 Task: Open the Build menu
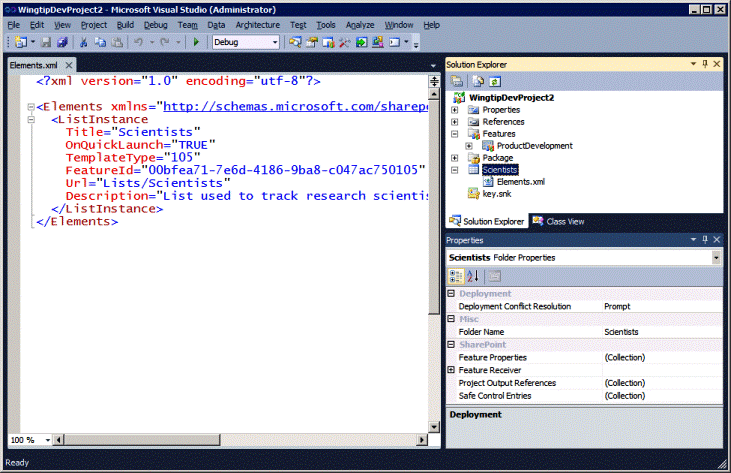[125, 25]
